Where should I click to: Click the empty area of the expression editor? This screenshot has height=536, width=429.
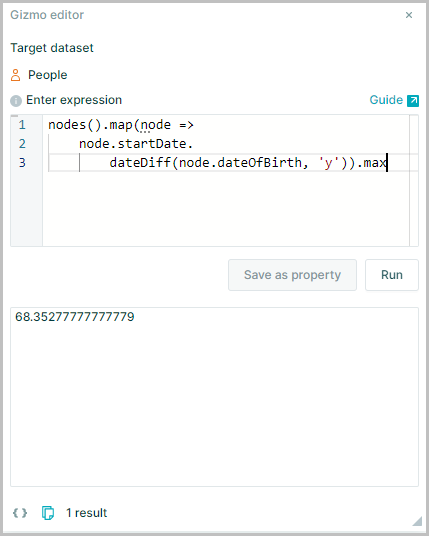click(x=226, y=209)
